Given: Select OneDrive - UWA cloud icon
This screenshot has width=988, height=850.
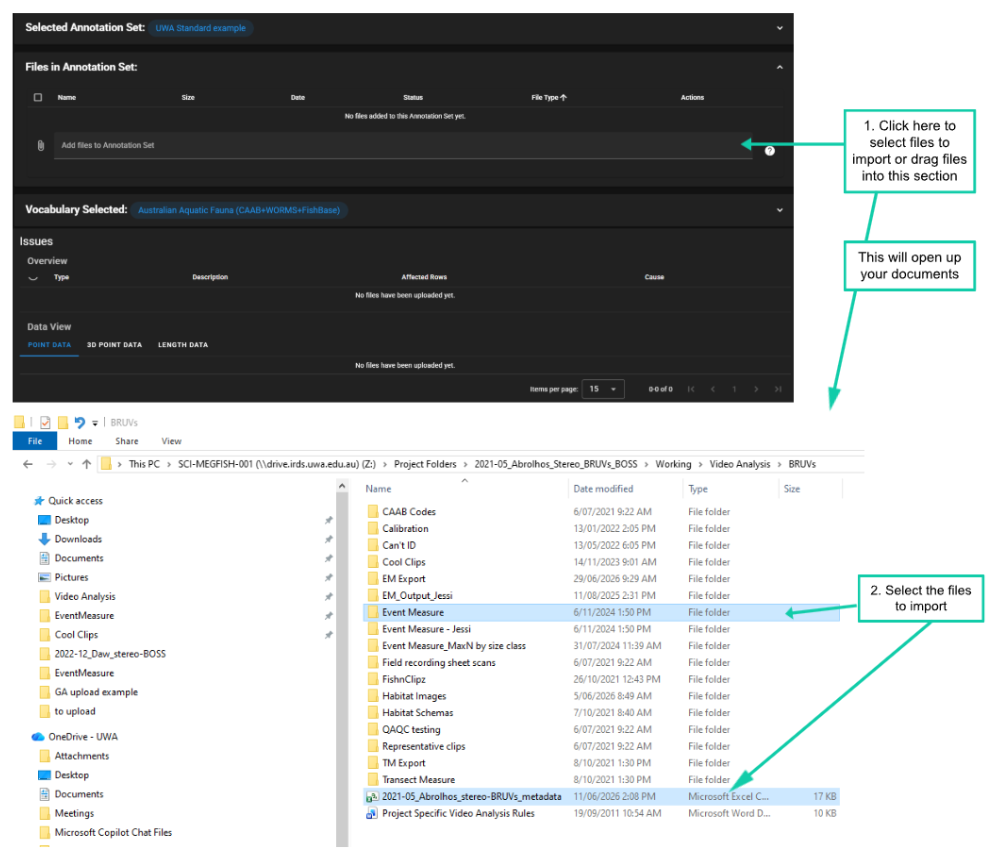Looking at the screenshot, I should coord(38,737).
